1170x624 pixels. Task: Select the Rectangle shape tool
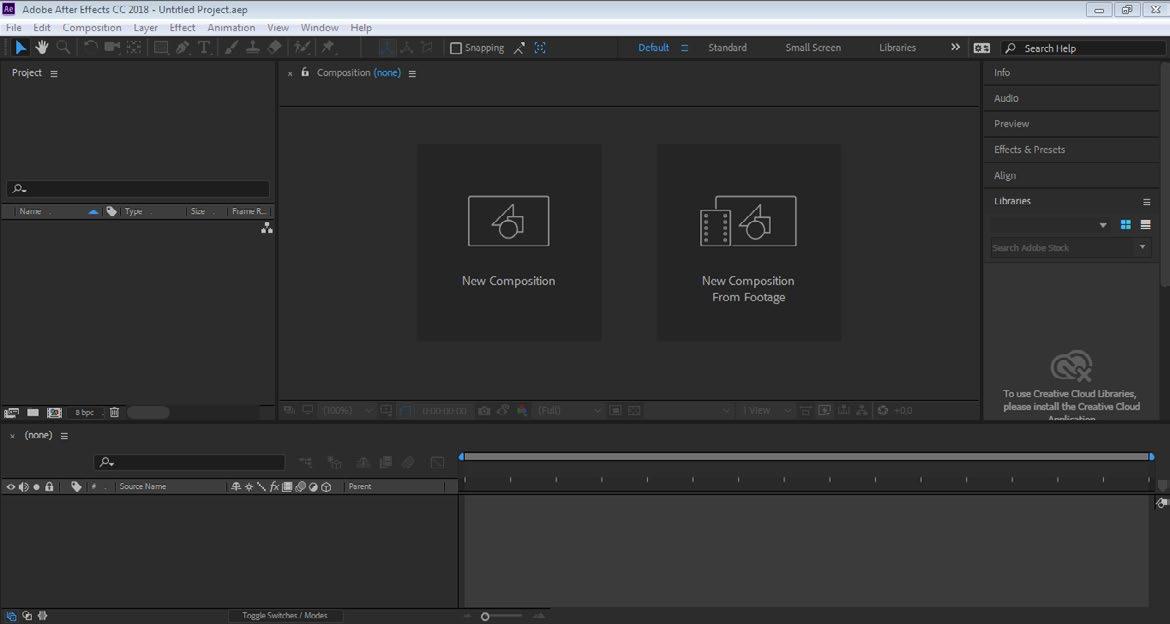[160, 47]
